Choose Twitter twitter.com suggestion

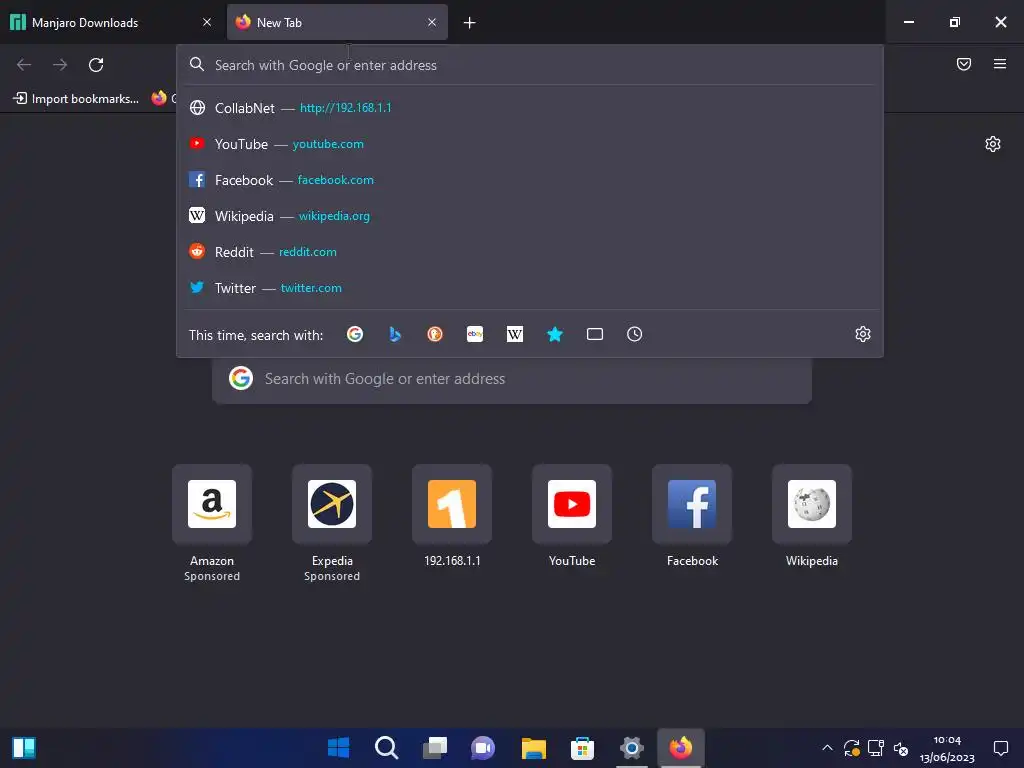point(530,287)
